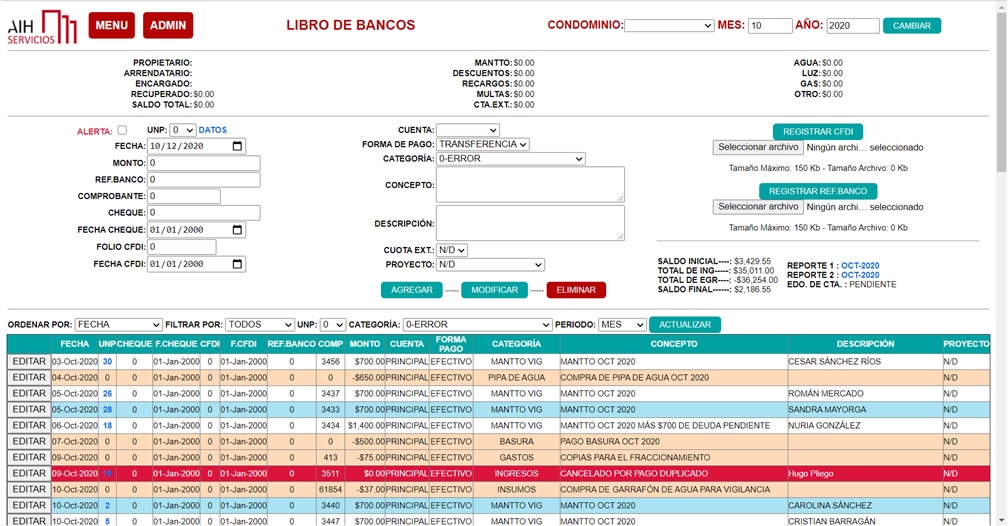Screen dimensions: 1008x526
Task: Open the FILTRAR POR dropdown showing TODOS
Action: pos(260,325)
